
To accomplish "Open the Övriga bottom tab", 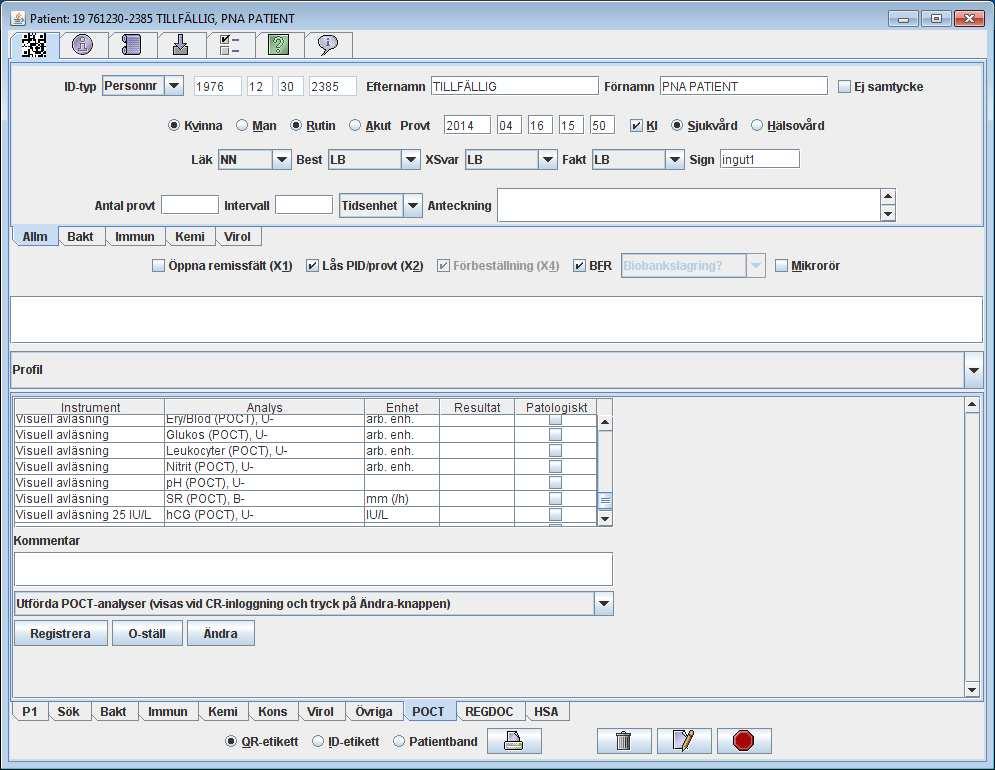I will pyautogui.click(x=374, y=712).
